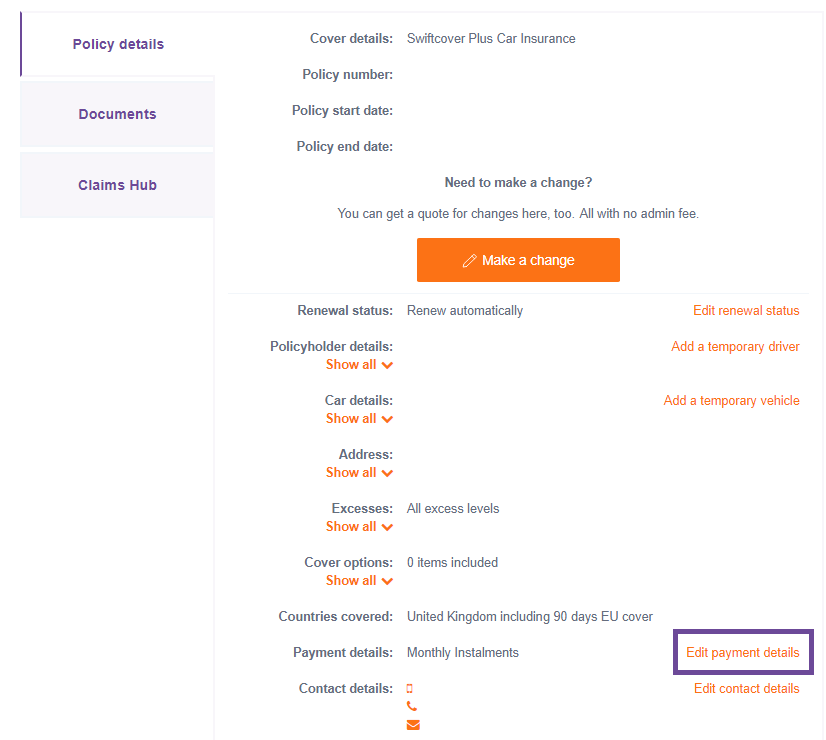The height and width of the screenshot is (740, 826).
Task: Click Edit renewal status link
Action: (x=746, y=311)
